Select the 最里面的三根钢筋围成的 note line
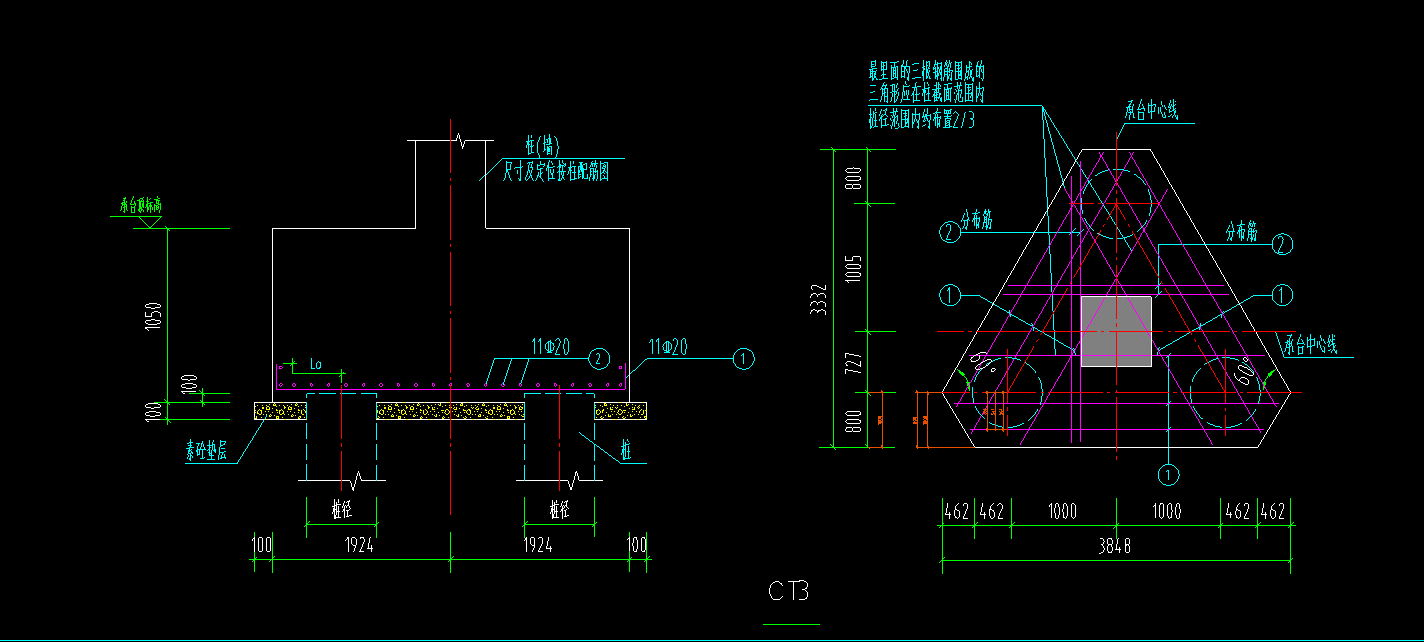Screen dimensions: 1424x642 pyautogui.click(x=927, y=71)
